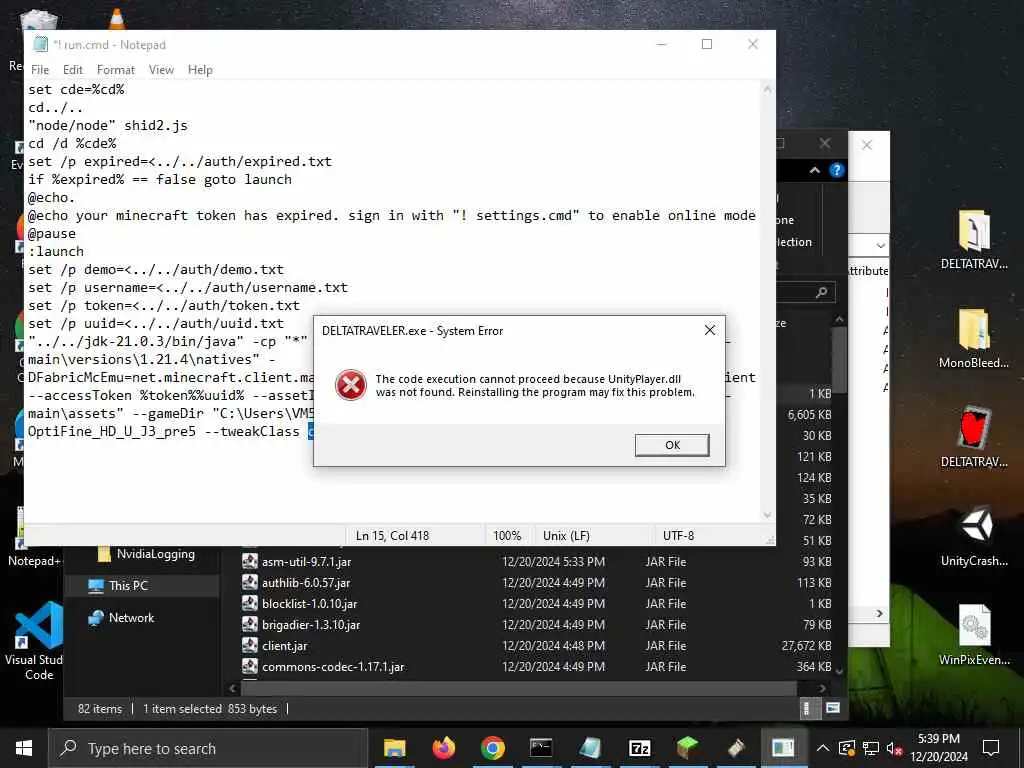Screen dimensions: 1024x768
Task: Open Firefox from the taskbar
Action: 443,748
